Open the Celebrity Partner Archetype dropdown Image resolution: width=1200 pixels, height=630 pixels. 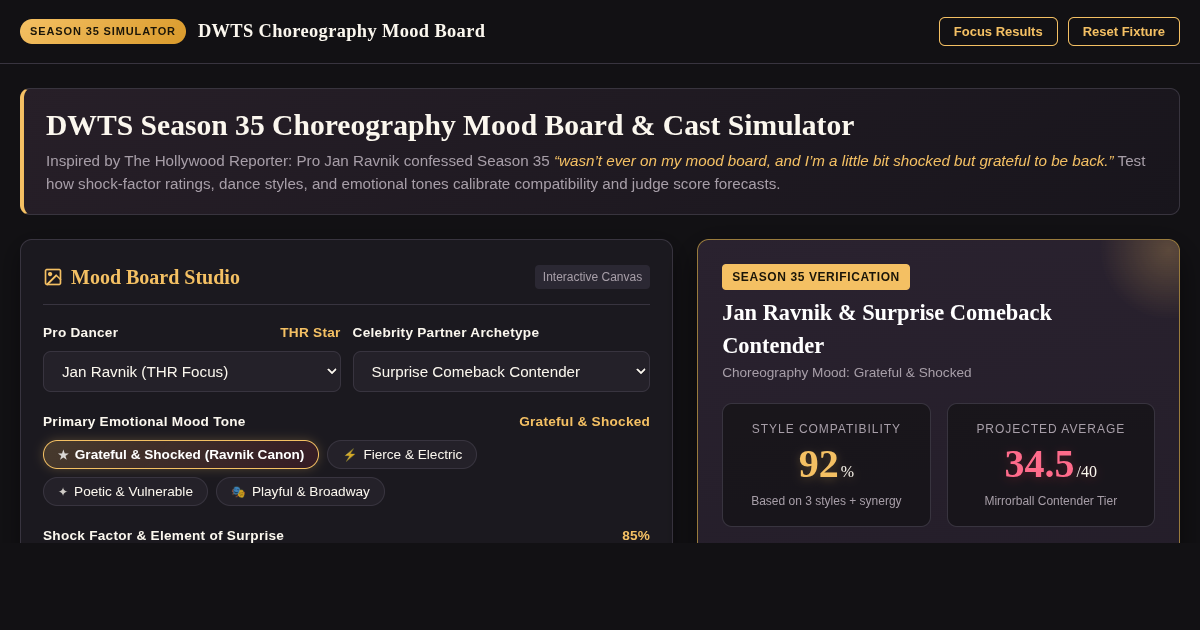(501, 371)
